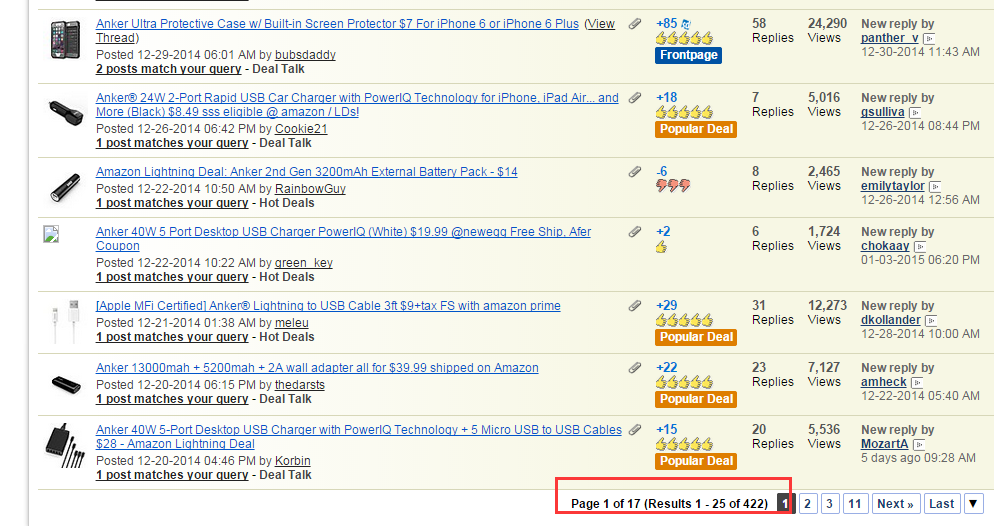Click thumbs-up rating icons on the +85 thread
This screenshot has width=1002, height=526.
(x=685, y=38)
